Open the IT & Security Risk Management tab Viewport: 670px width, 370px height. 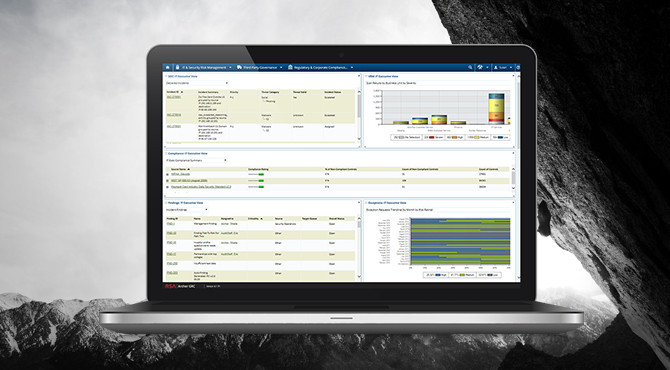coord(204,68)
